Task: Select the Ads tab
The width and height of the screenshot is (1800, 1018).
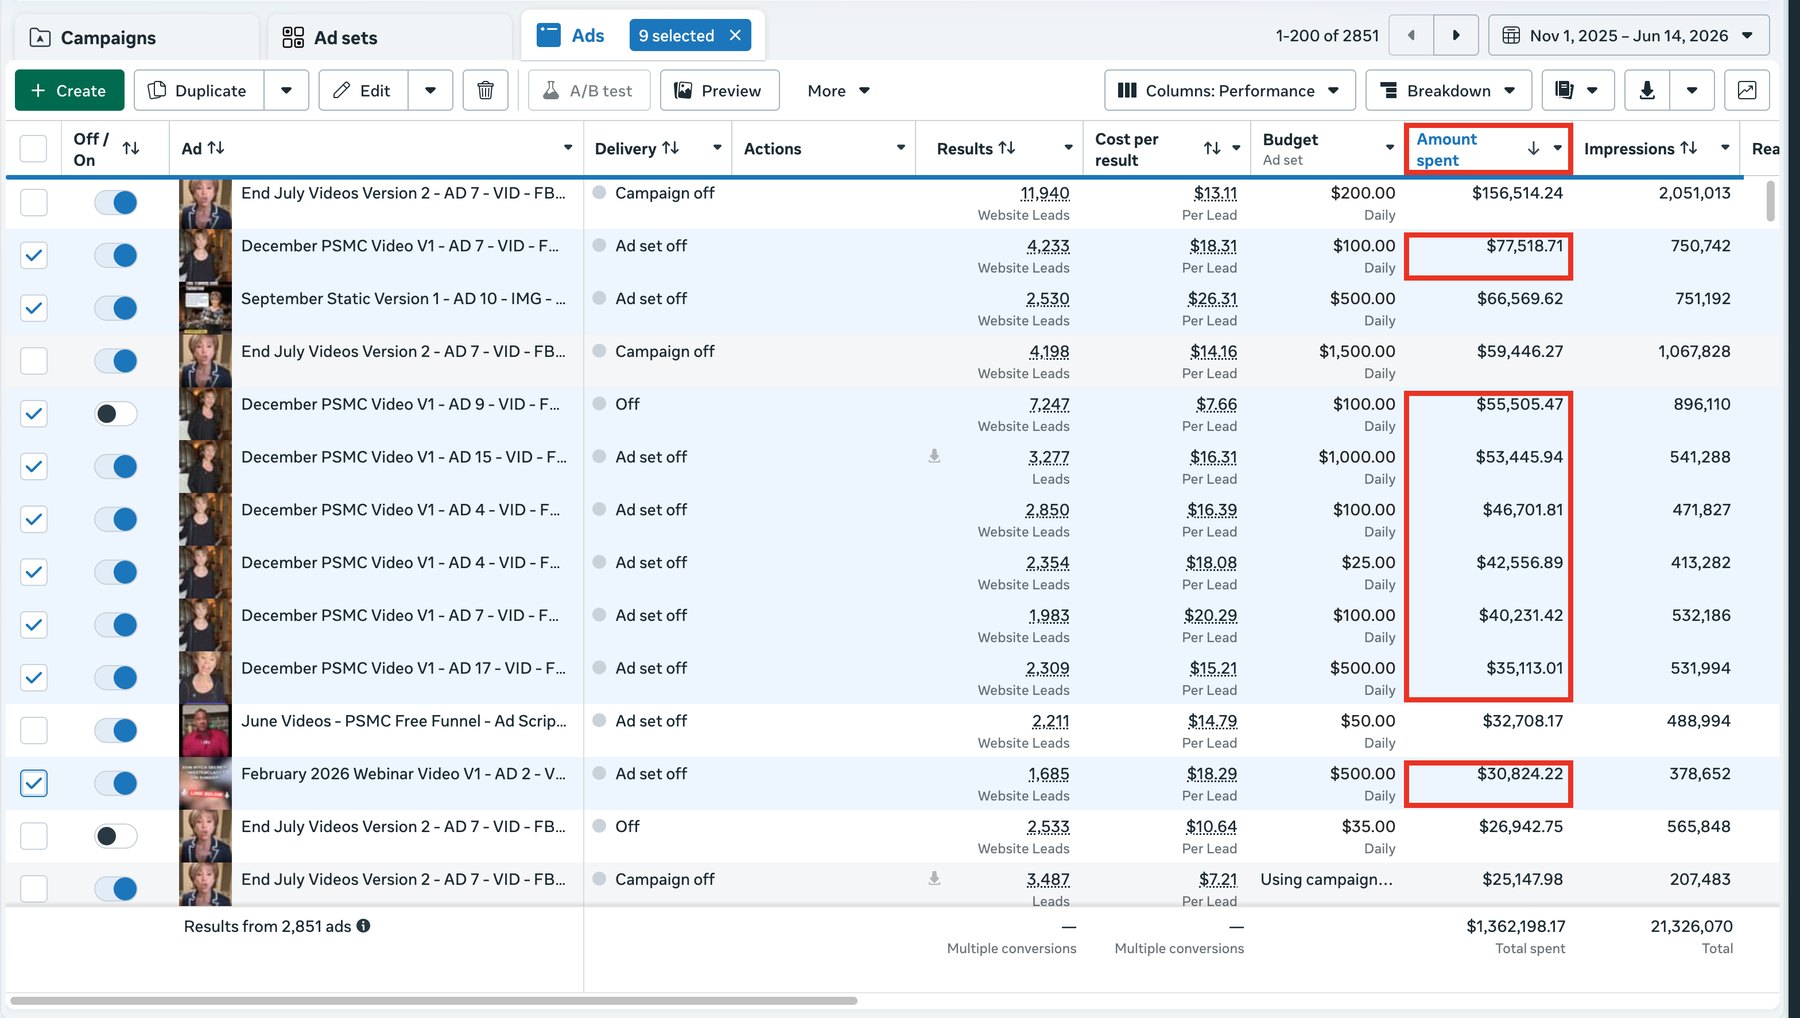Action: tap(572, 35)
